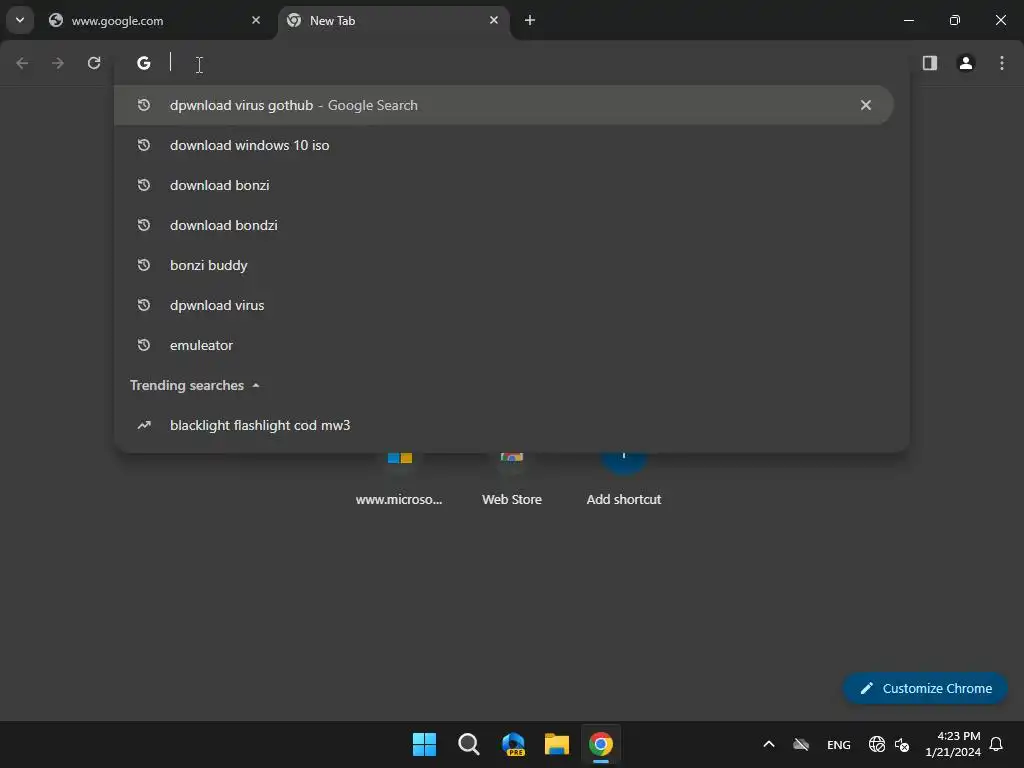Close the New Tab tab
This screenshot has width=1024, height=768.
click(x=494, y=21)
